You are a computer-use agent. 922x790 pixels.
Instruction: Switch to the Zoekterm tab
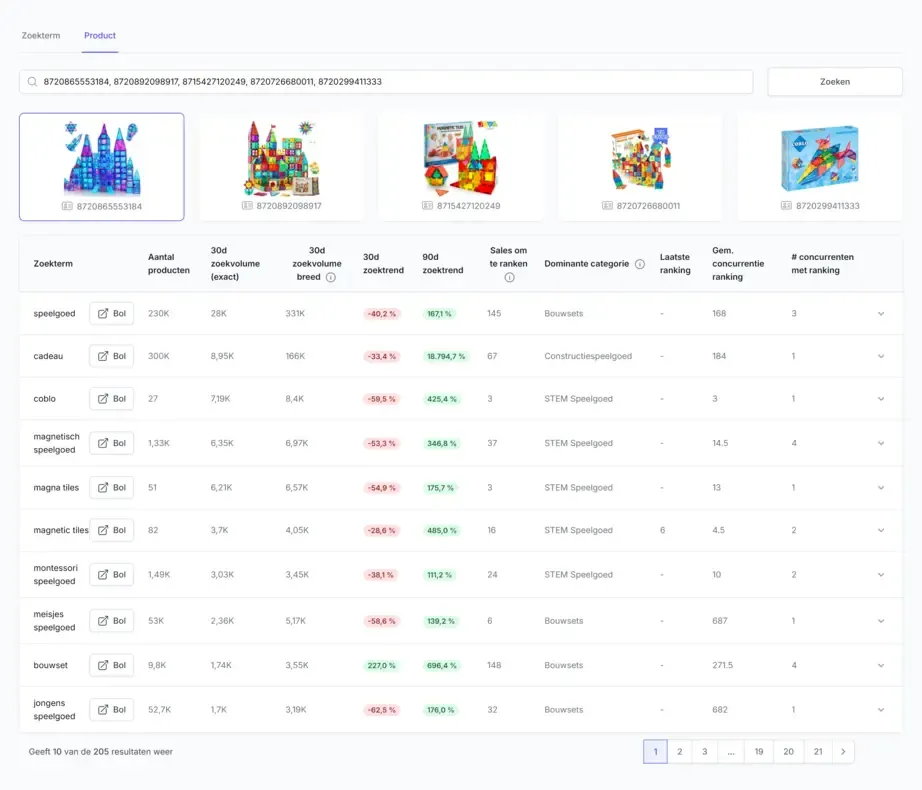point(41,35)
